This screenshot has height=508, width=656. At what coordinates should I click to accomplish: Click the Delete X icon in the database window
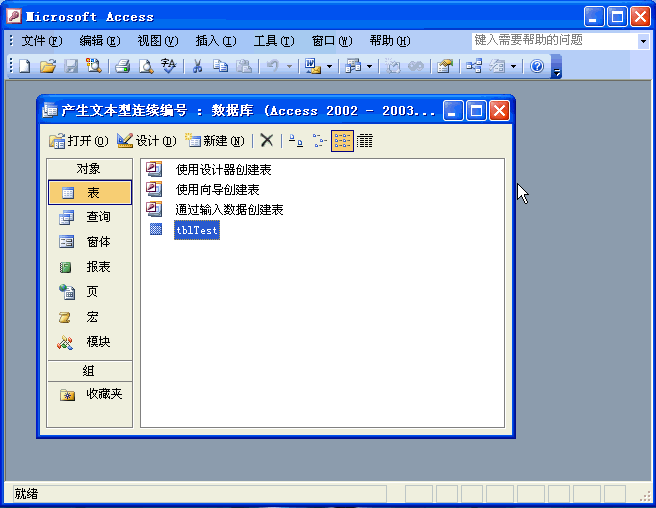tap(266, 141)
